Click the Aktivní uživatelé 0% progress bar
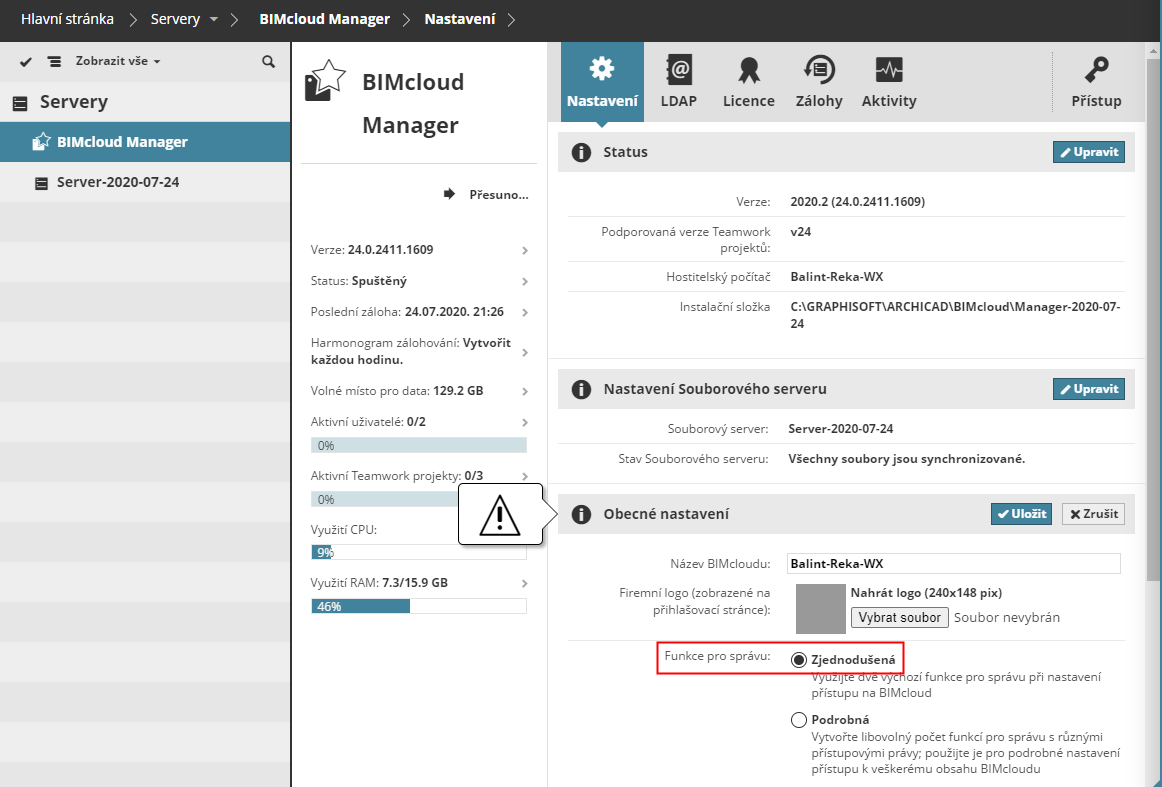The width and height of the screenshot is (1162, 787). (x=419, y=445)
